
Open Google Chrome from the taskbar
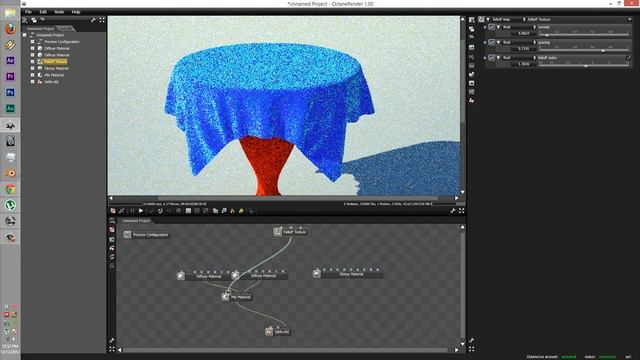tap(10, 189)
